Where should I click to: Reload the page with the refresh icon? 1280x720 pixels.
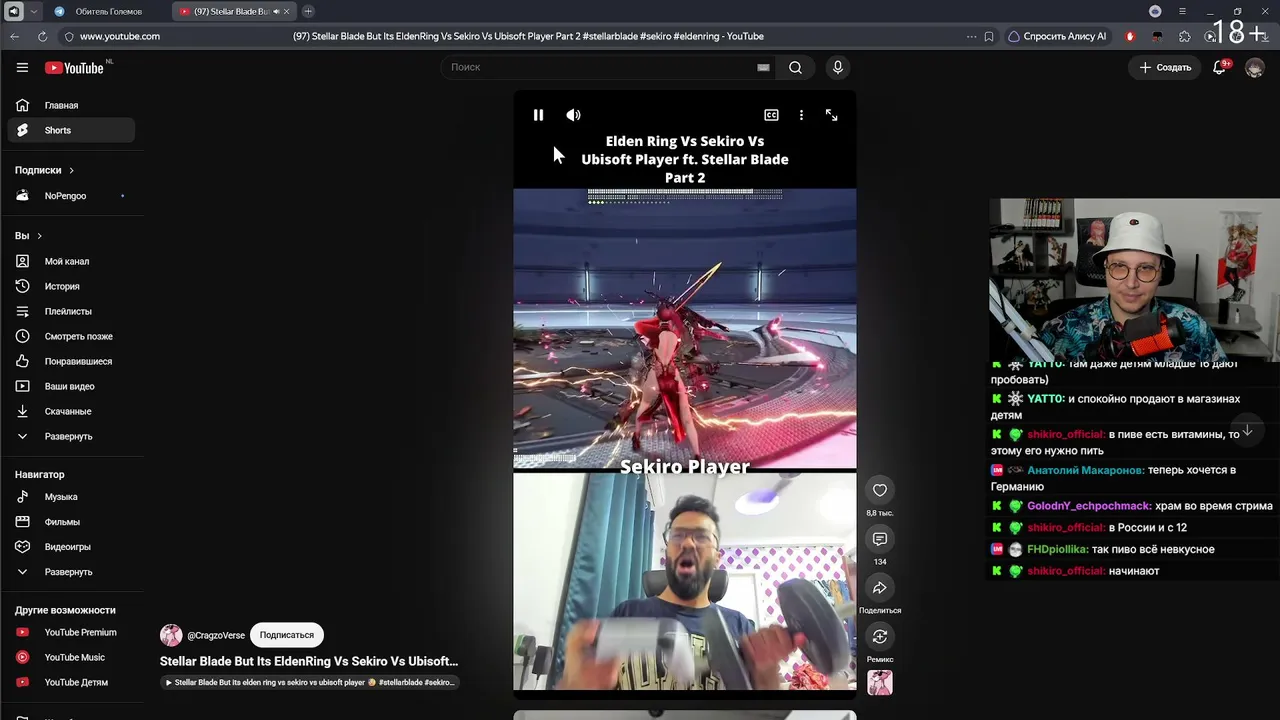pyautogui.click(x=42, y=36)
